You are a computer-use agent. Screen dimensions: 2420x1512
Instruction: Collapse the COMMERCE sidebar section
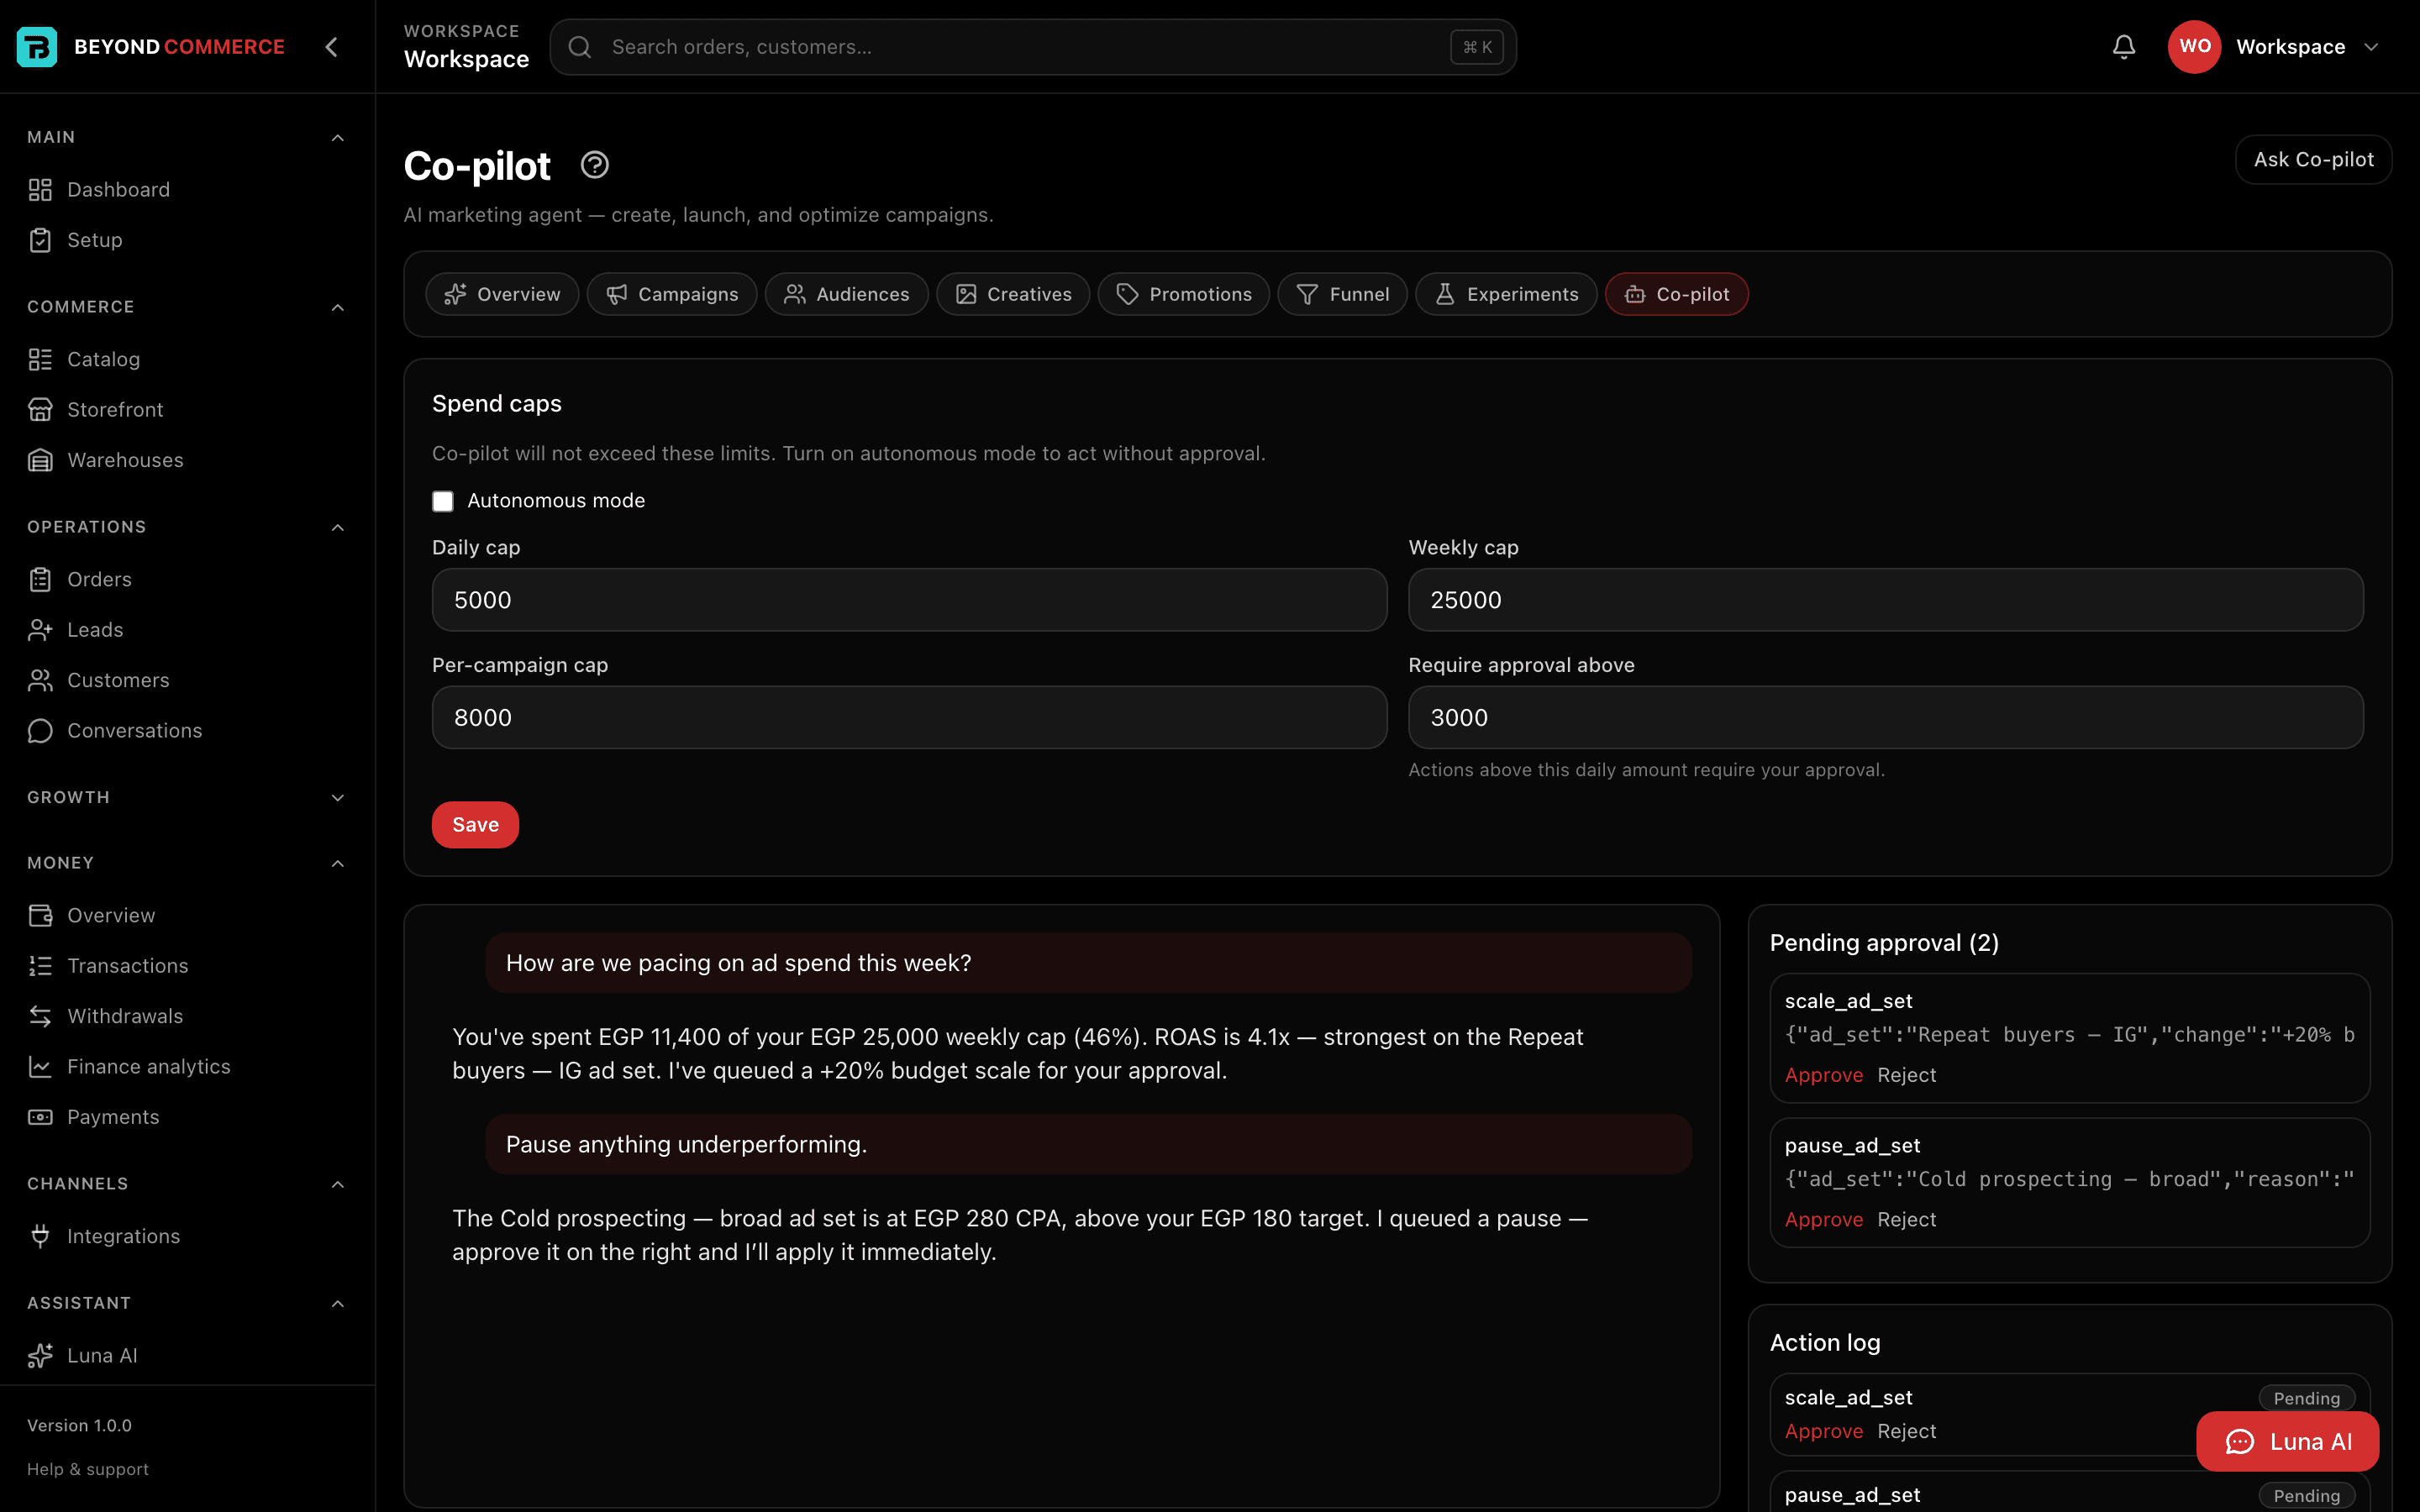(x=337, y=307)
